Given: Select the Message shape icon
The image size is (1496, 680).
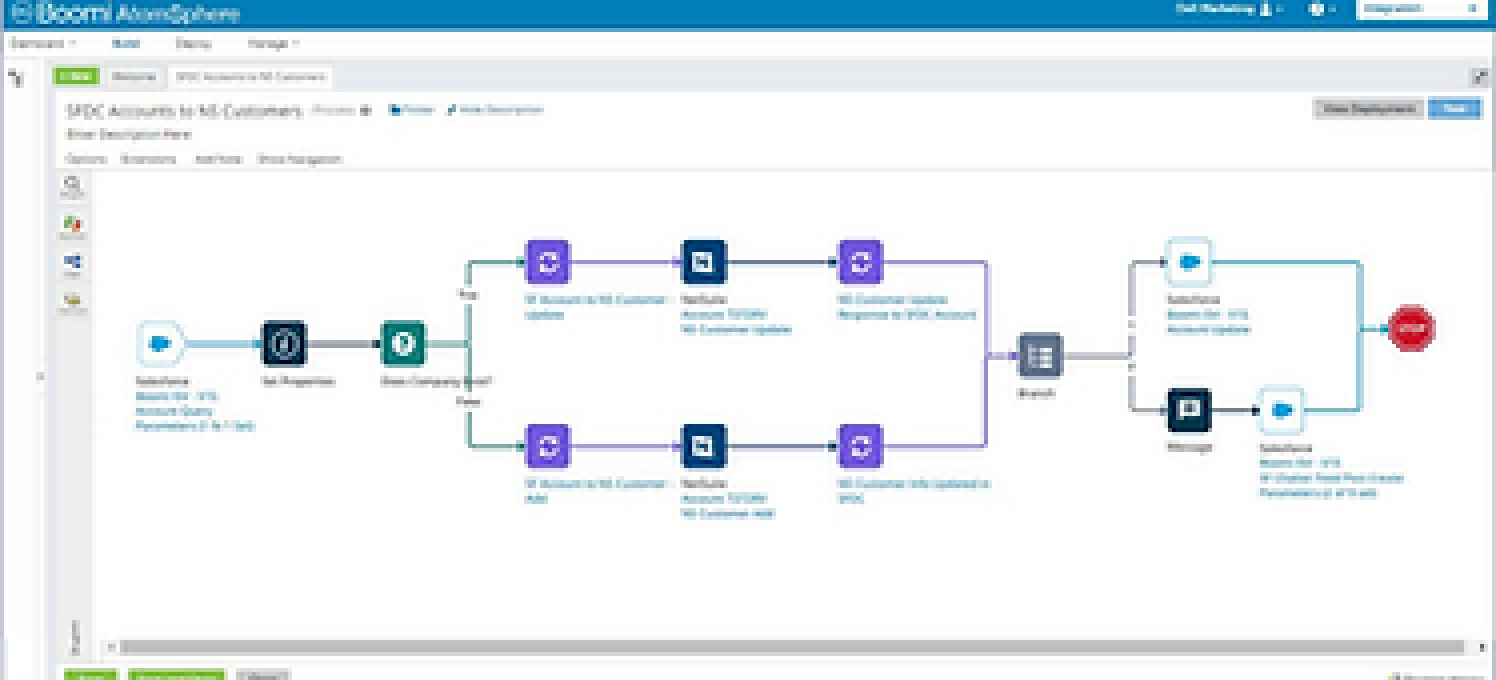Looking at the screenshot, I should [1189, 410].
